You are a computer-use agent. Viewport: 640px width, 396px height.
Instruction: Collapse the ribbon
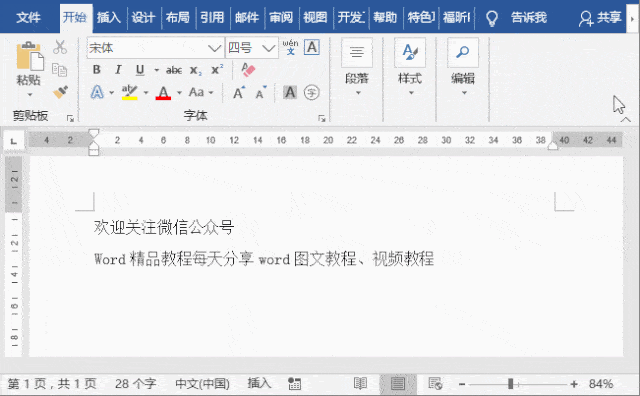[625, 120]
